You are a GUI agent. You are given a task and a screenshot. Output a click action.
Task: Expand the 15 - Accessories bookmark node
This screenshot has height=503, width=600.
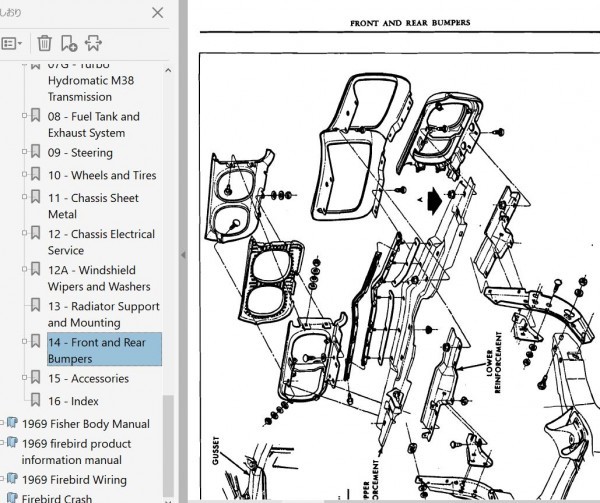[24, 377]
